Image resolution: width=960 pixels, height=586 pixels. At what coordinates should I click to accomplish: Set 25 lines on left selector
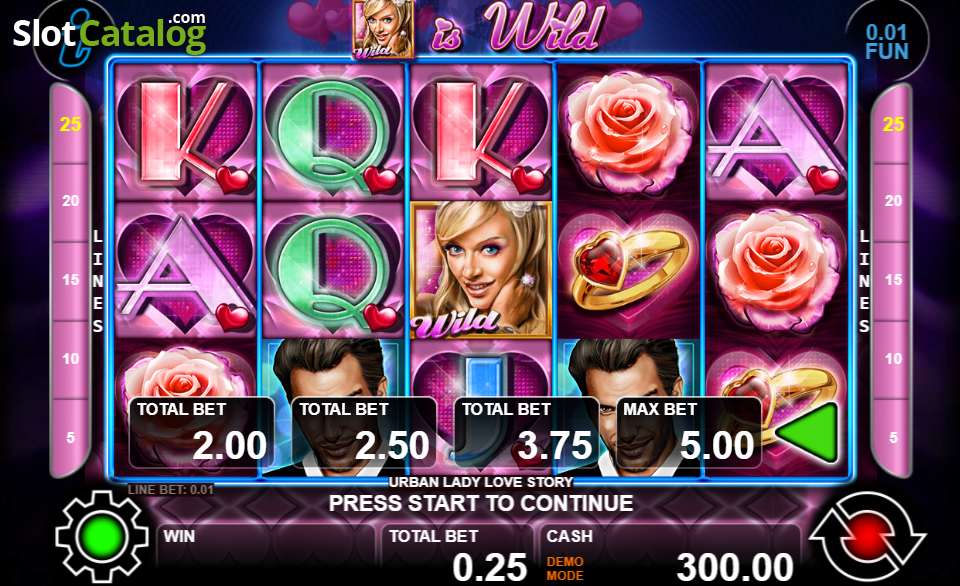[x=70, y=124]
